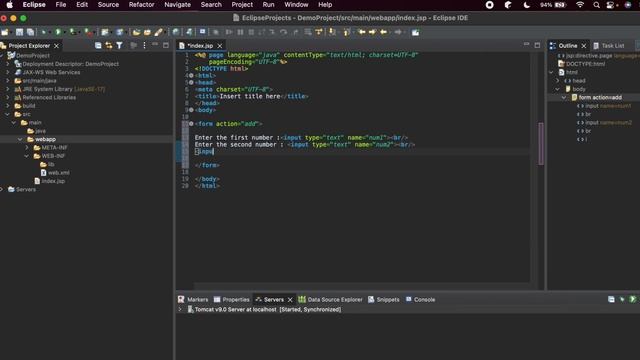Click the Suspend pause icon in toolbar
Screen dimensions: 640x360
pos(240,32)
